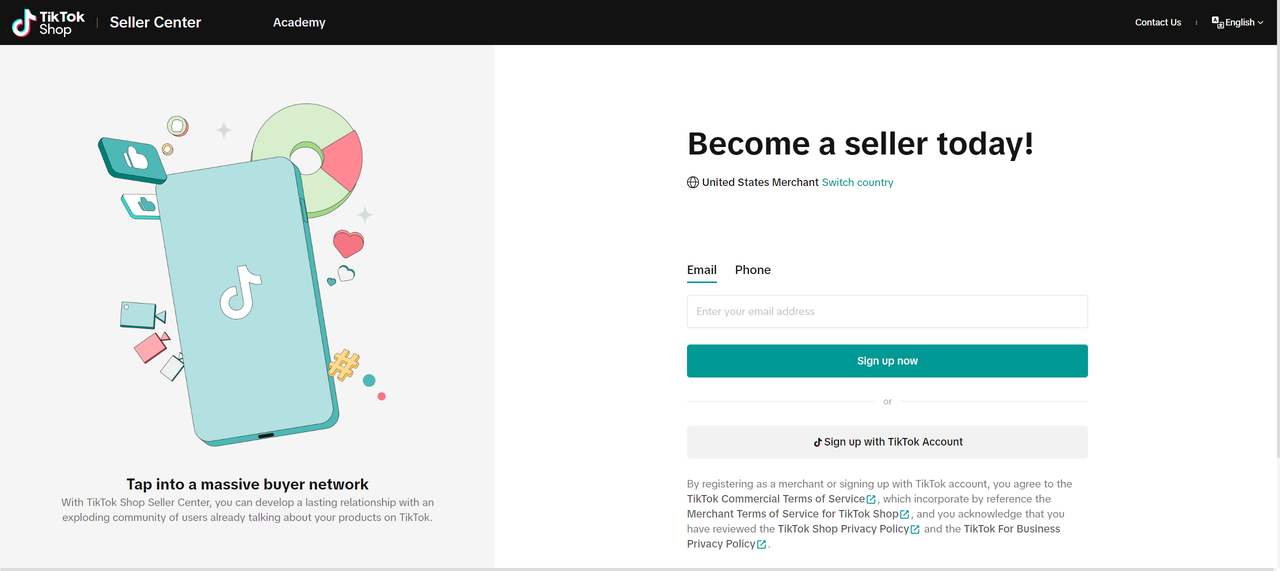The width and height of the screenshot is (1280, 571).
Task: Switch to the Phone tab
Action: coord(752,270)
